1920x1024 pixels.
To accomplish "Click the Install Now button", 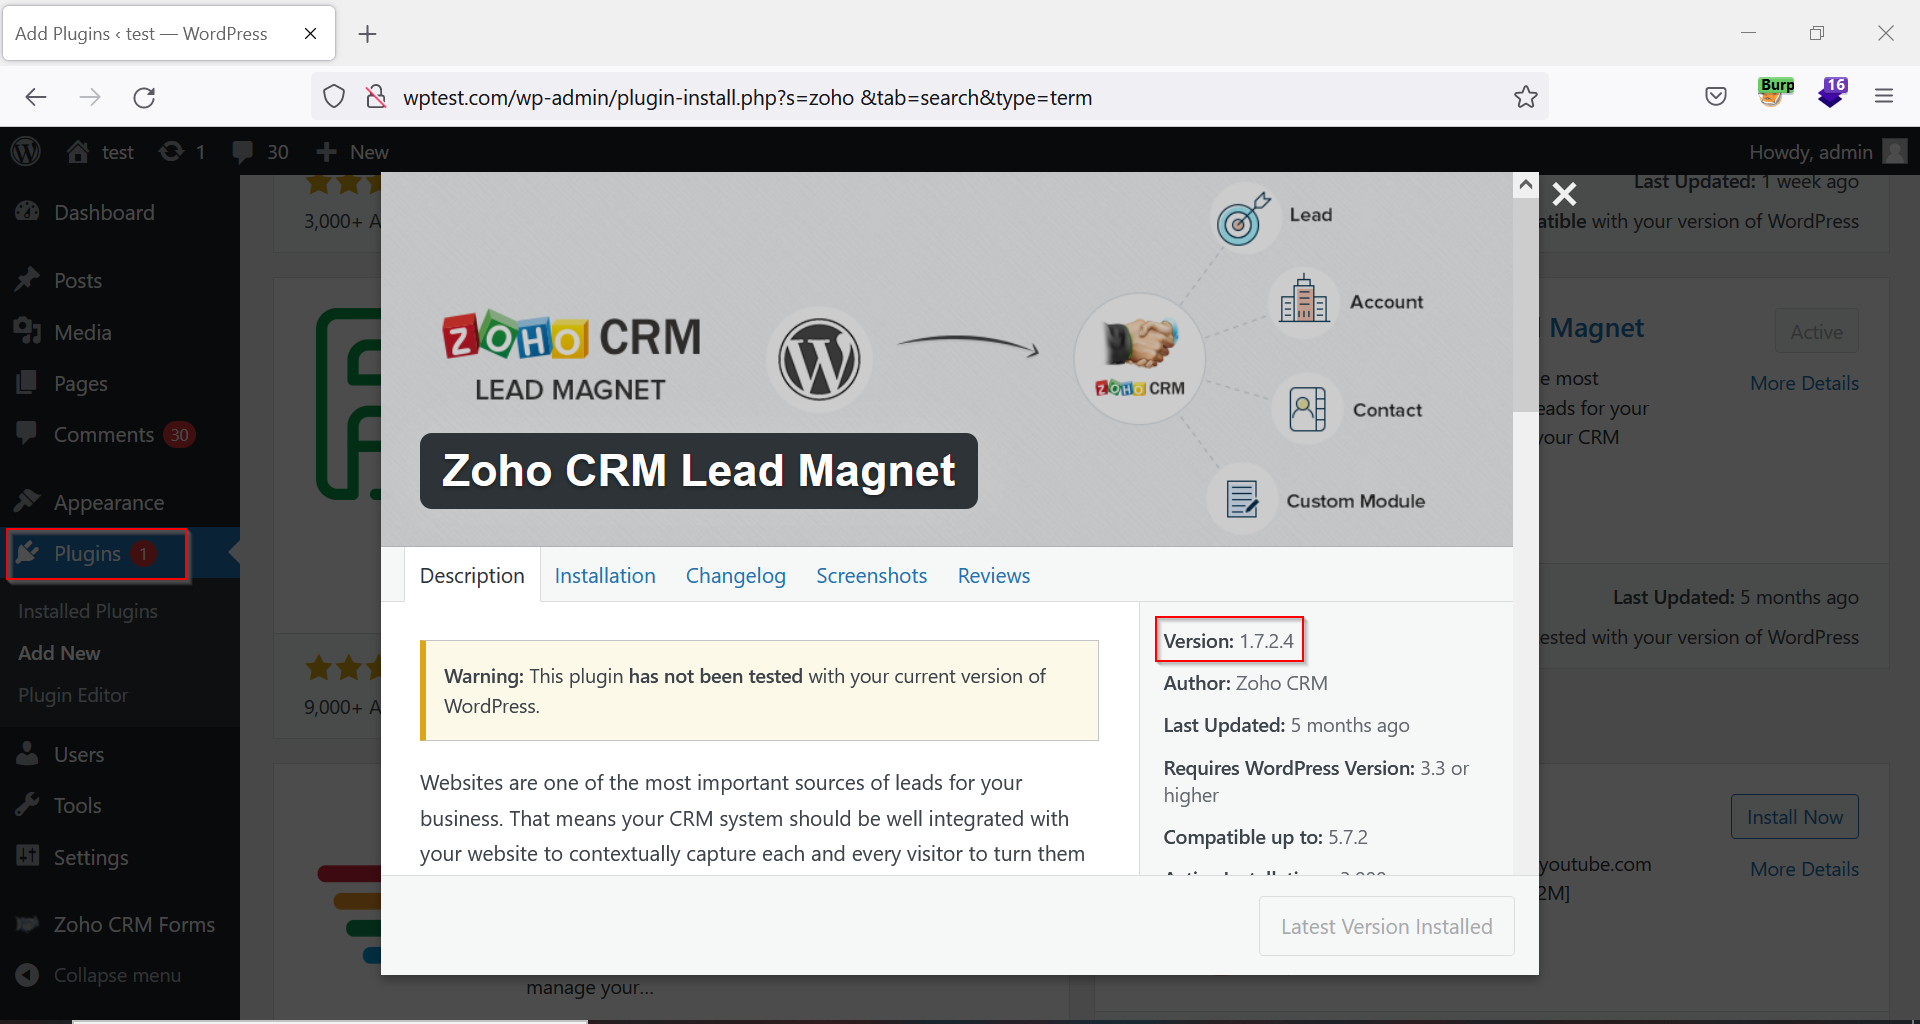I will [x=1794, y=817].
